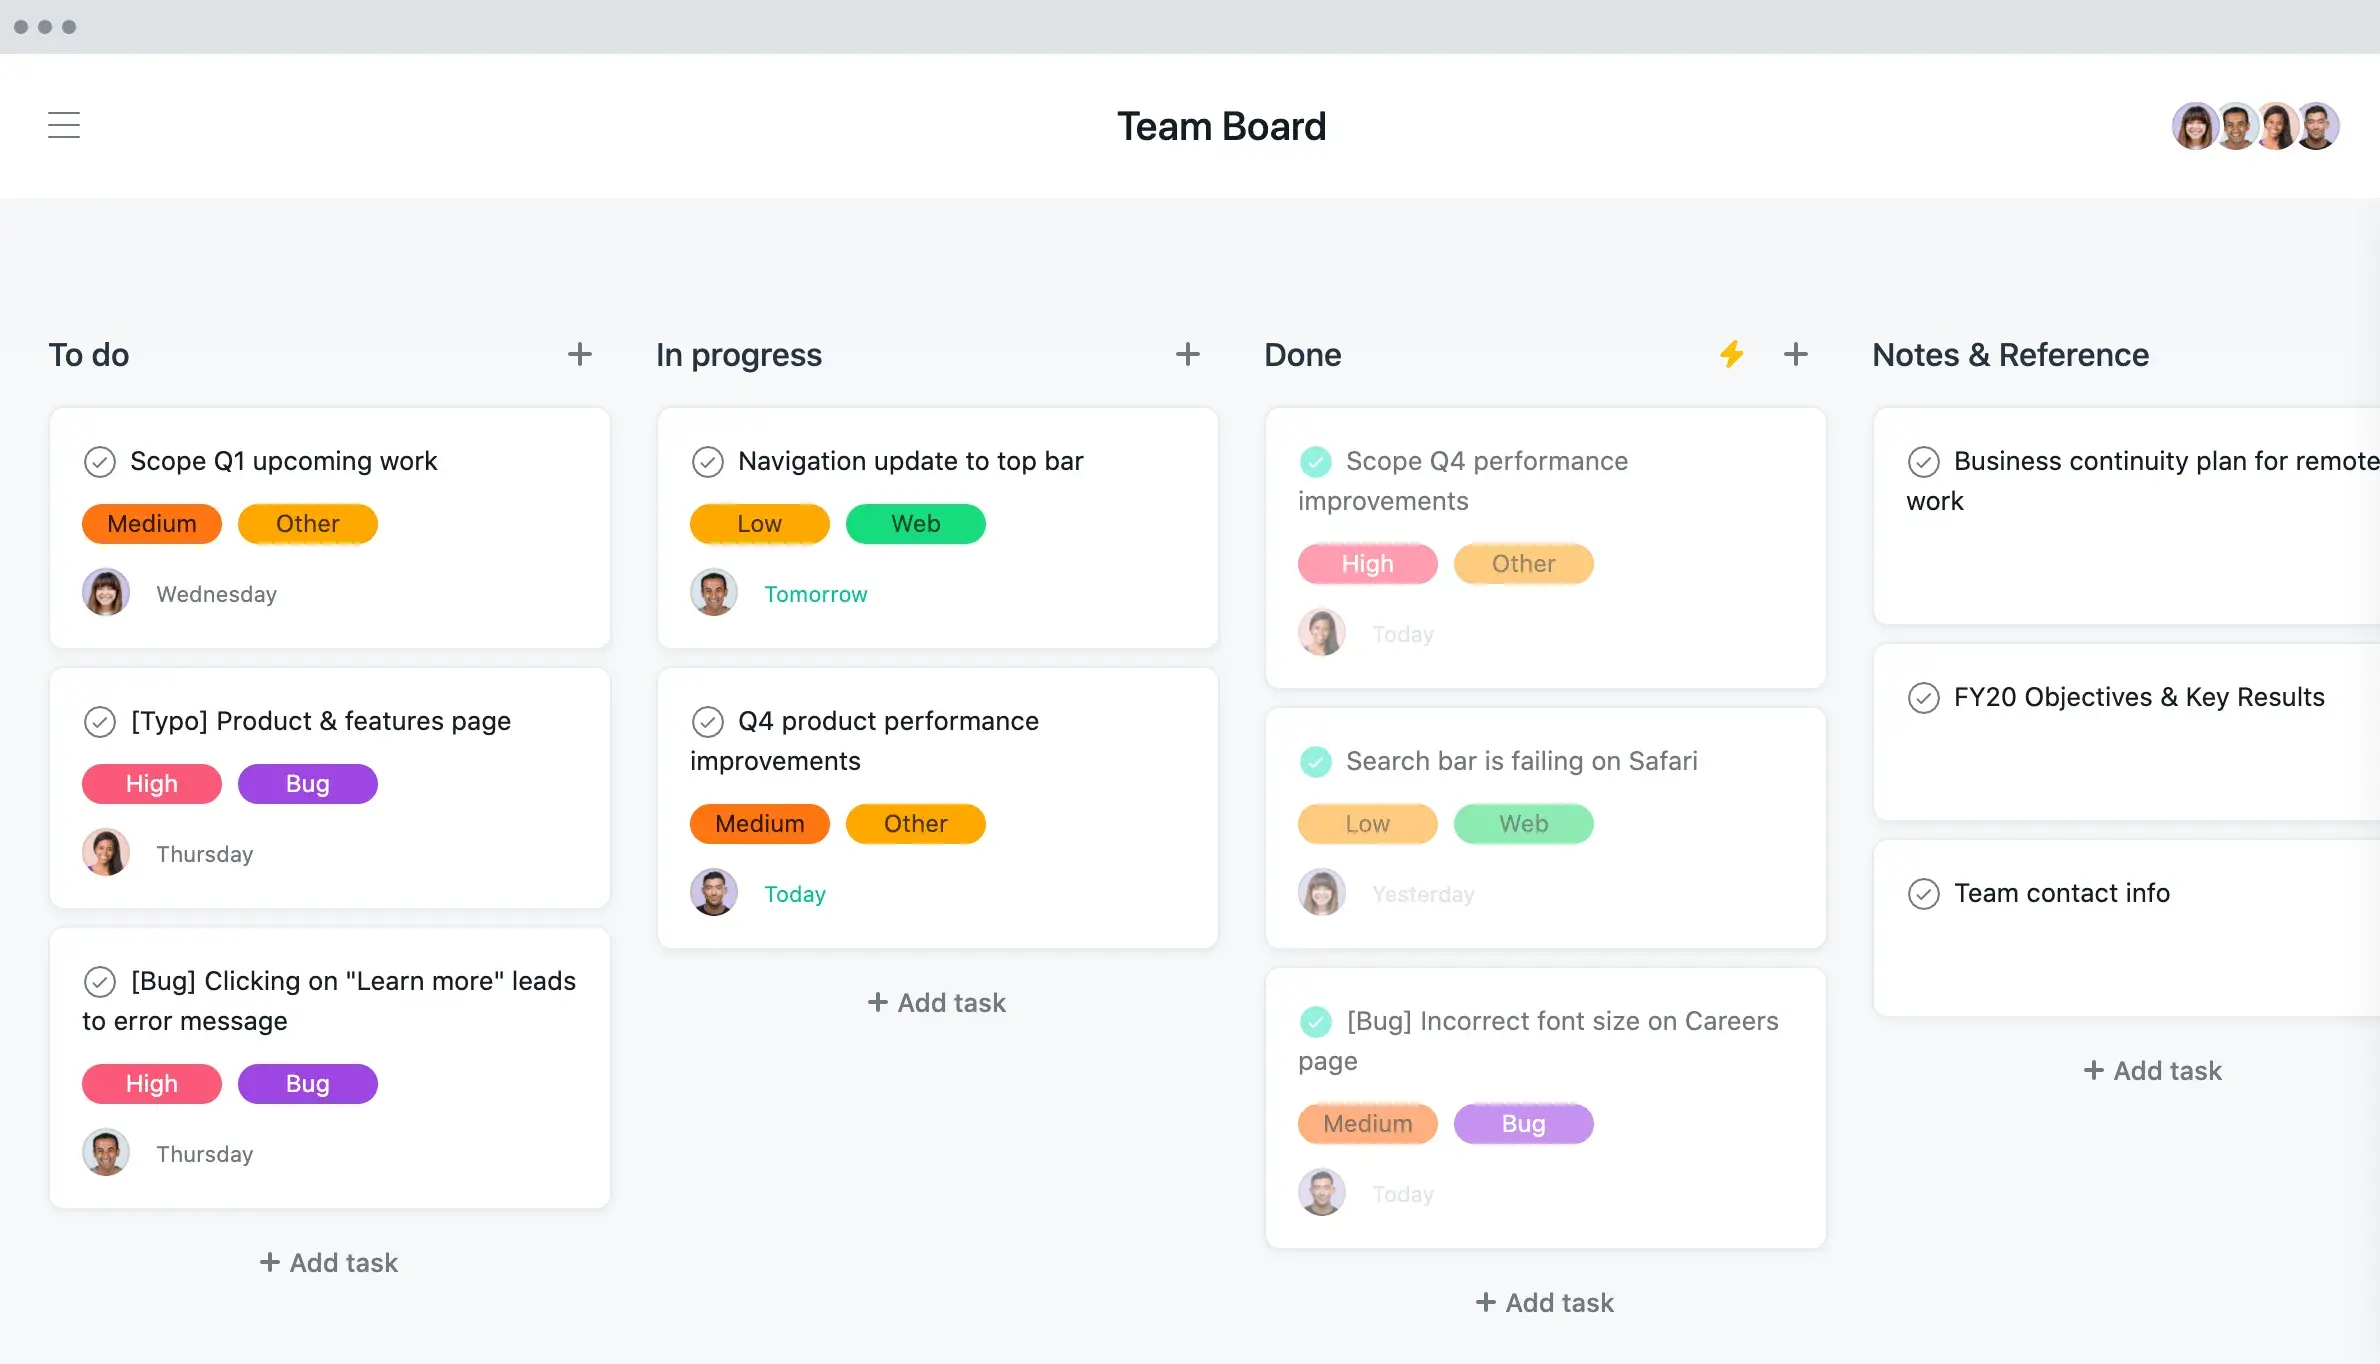Image resolution: width=2380 pixels, height=1364 pixels.
Task: Click the Bug label on Clicking Learn more task
Action: click(307, 1083)
